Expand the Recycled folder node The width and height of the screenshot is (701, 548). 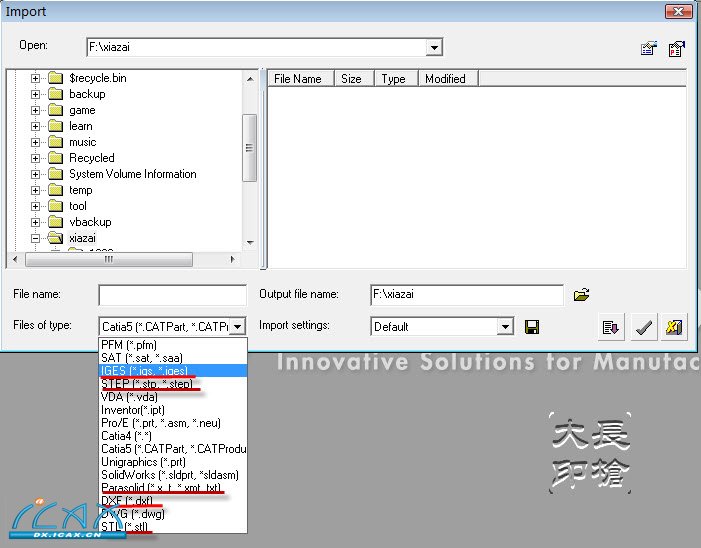tap(35, 158)
